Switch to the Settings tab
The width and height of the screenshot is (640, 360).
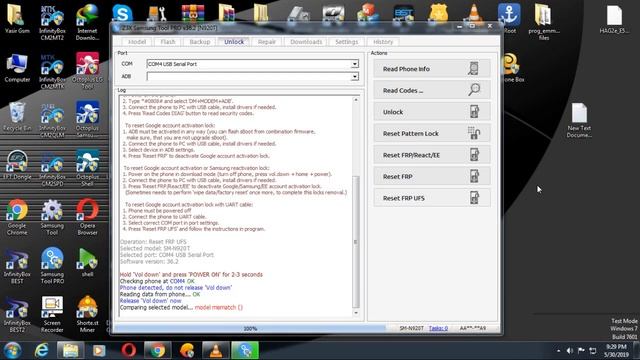pyautogui.click(x=347, y=42)
